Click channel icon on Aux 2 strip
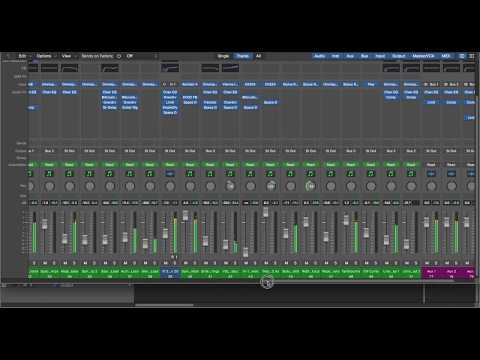The image size is (480, 360). (x=451, y=173)
